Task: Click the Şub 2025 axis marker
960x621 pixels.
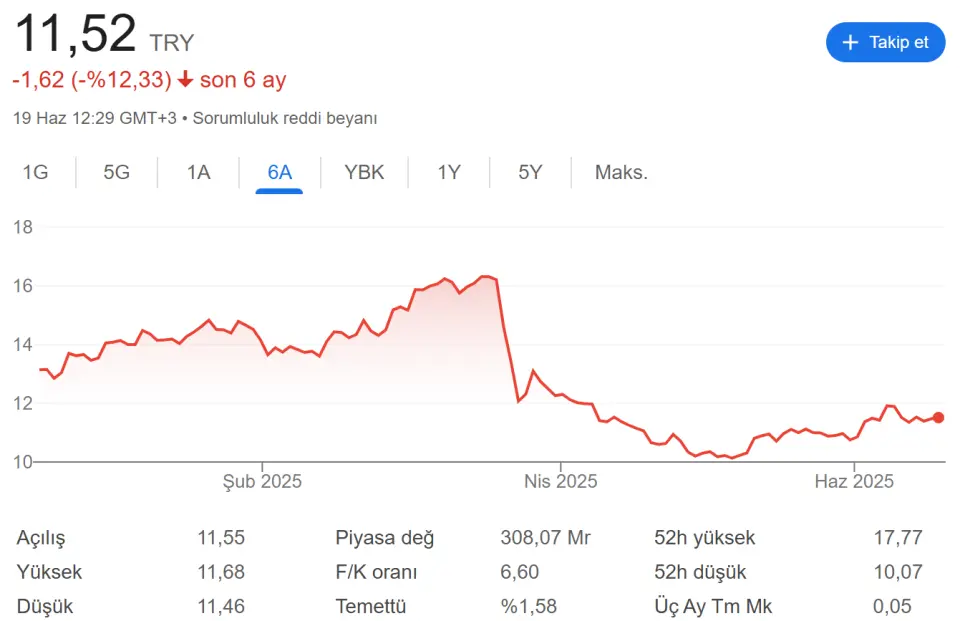Action: 262,481
